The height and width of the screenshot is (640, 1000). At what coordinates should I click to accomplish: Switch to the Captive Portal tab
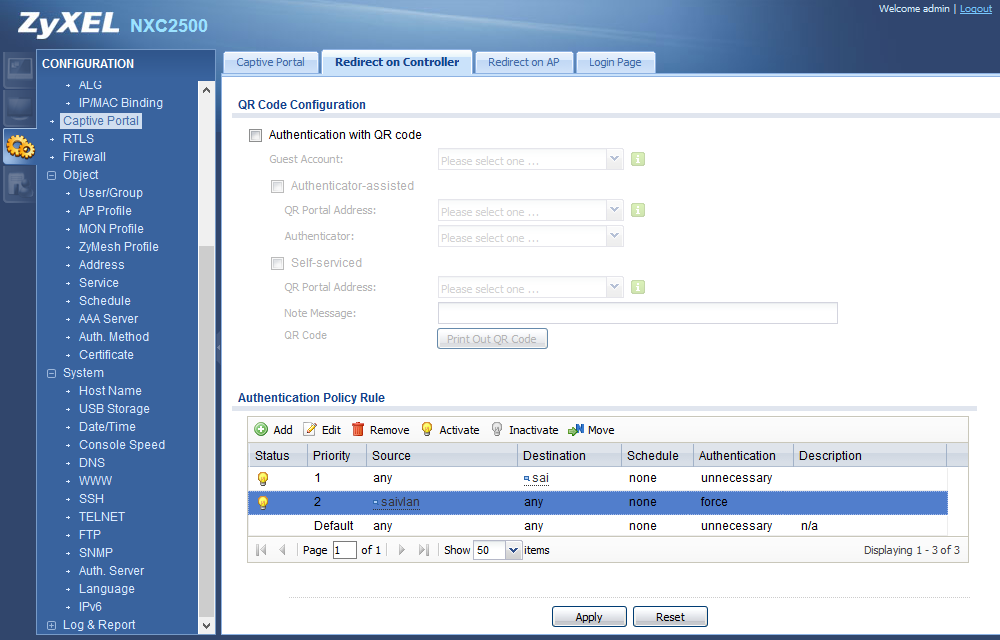tap(270, 62)
